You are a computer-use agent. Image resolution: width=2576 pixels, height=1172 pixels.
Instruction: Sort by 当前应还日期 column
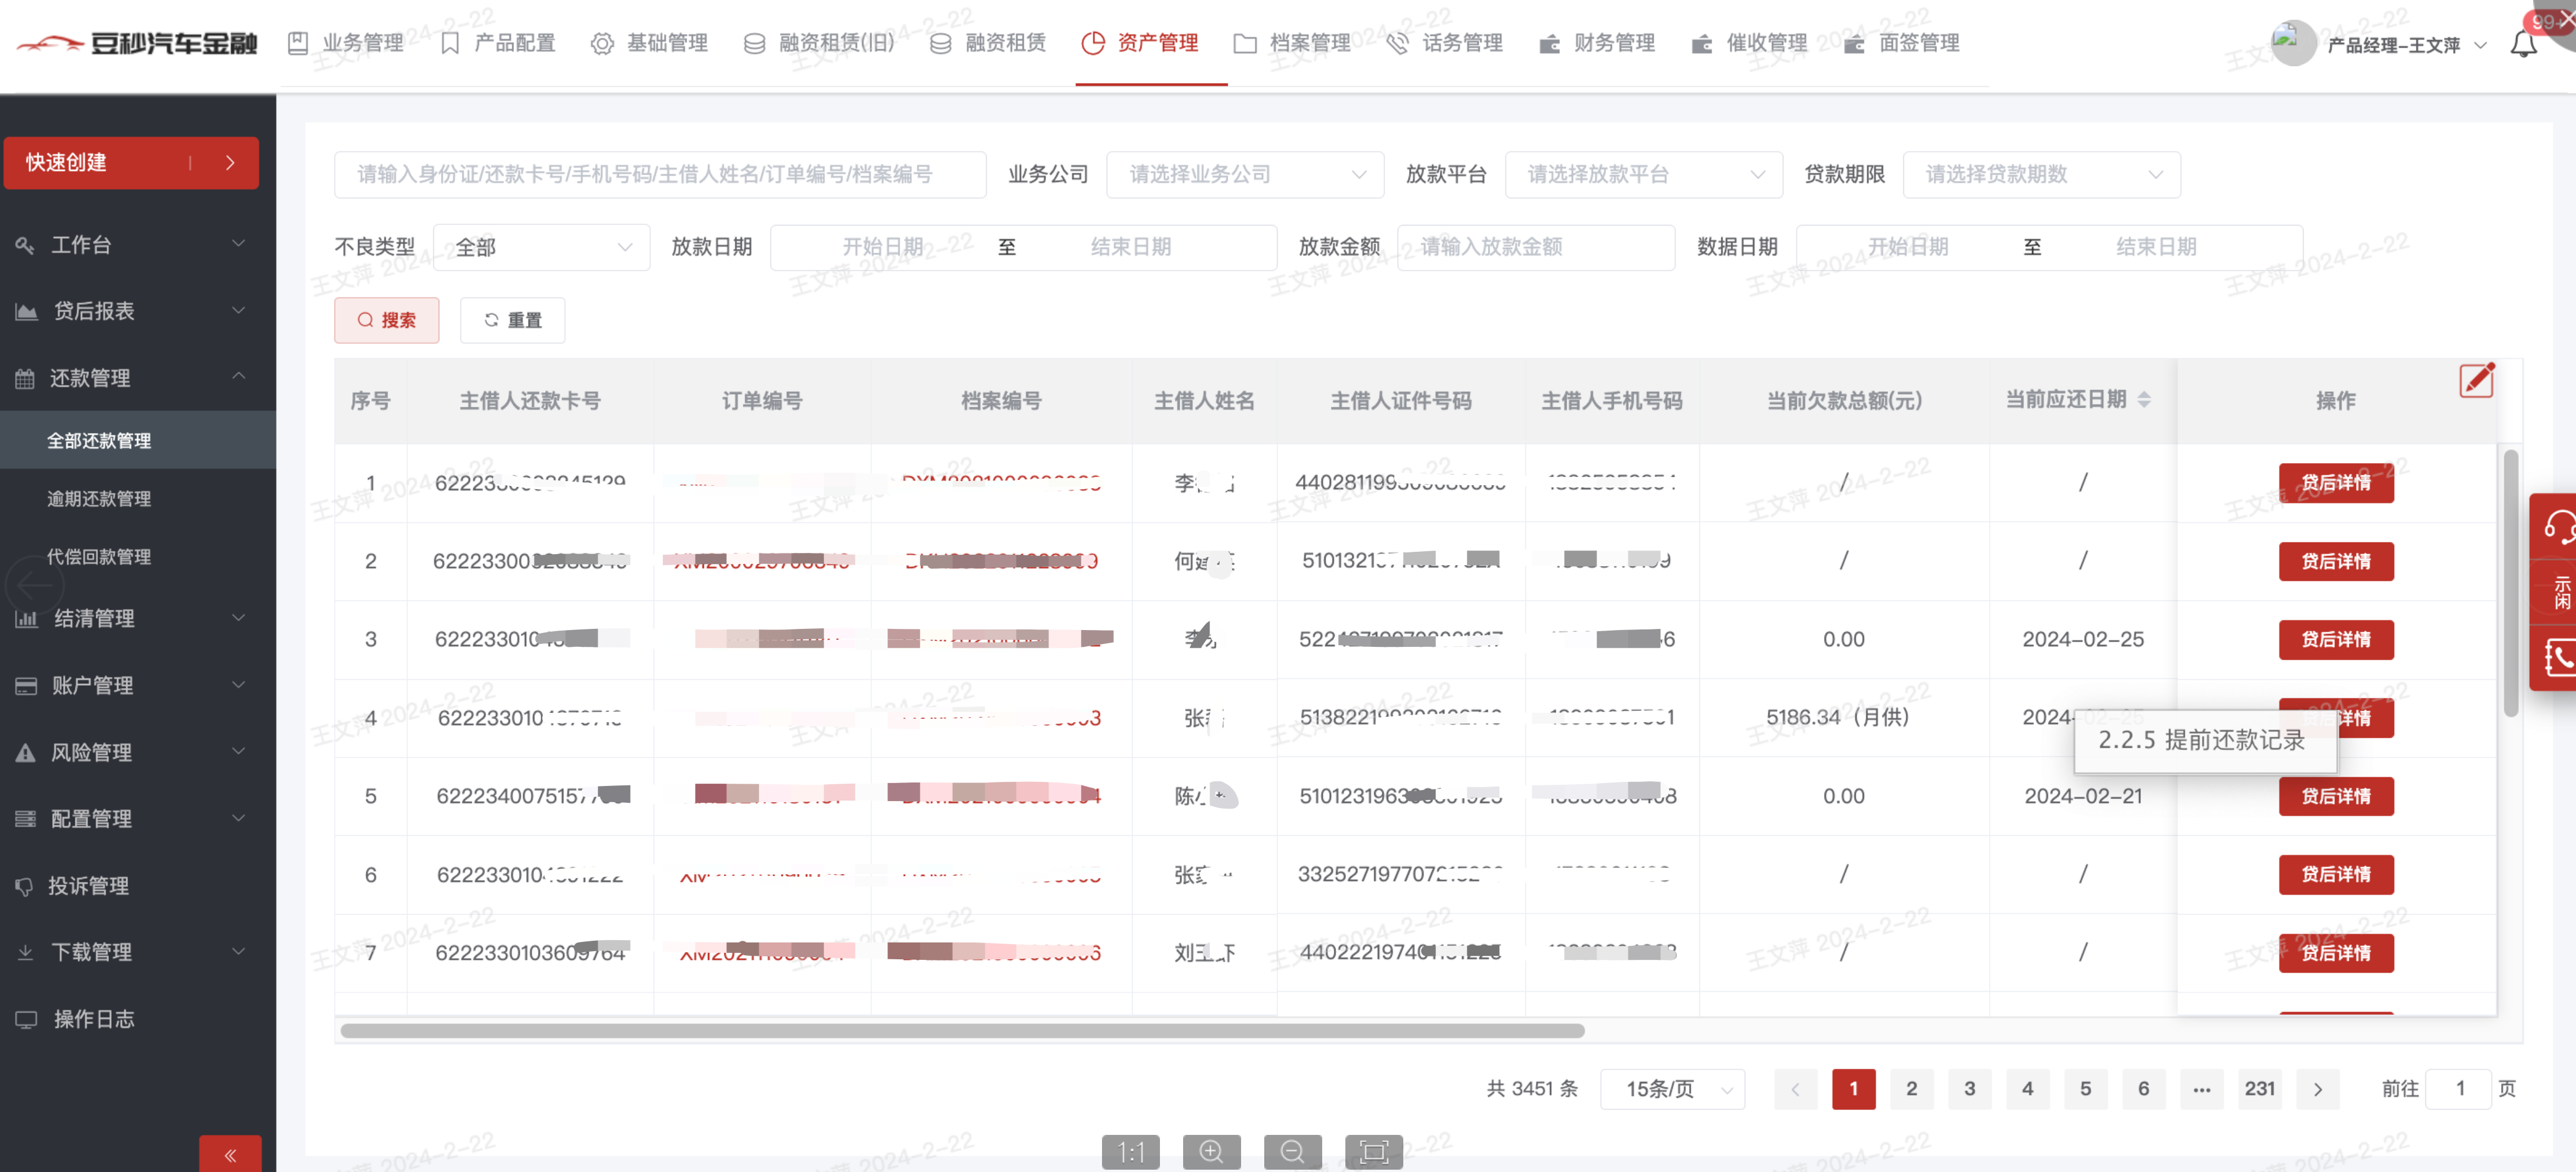tap(2143, 400)
